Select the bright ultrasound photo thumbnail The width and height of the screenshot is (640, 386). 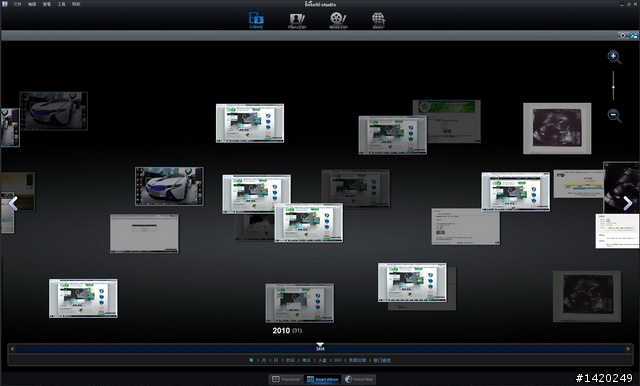point(557,129)
